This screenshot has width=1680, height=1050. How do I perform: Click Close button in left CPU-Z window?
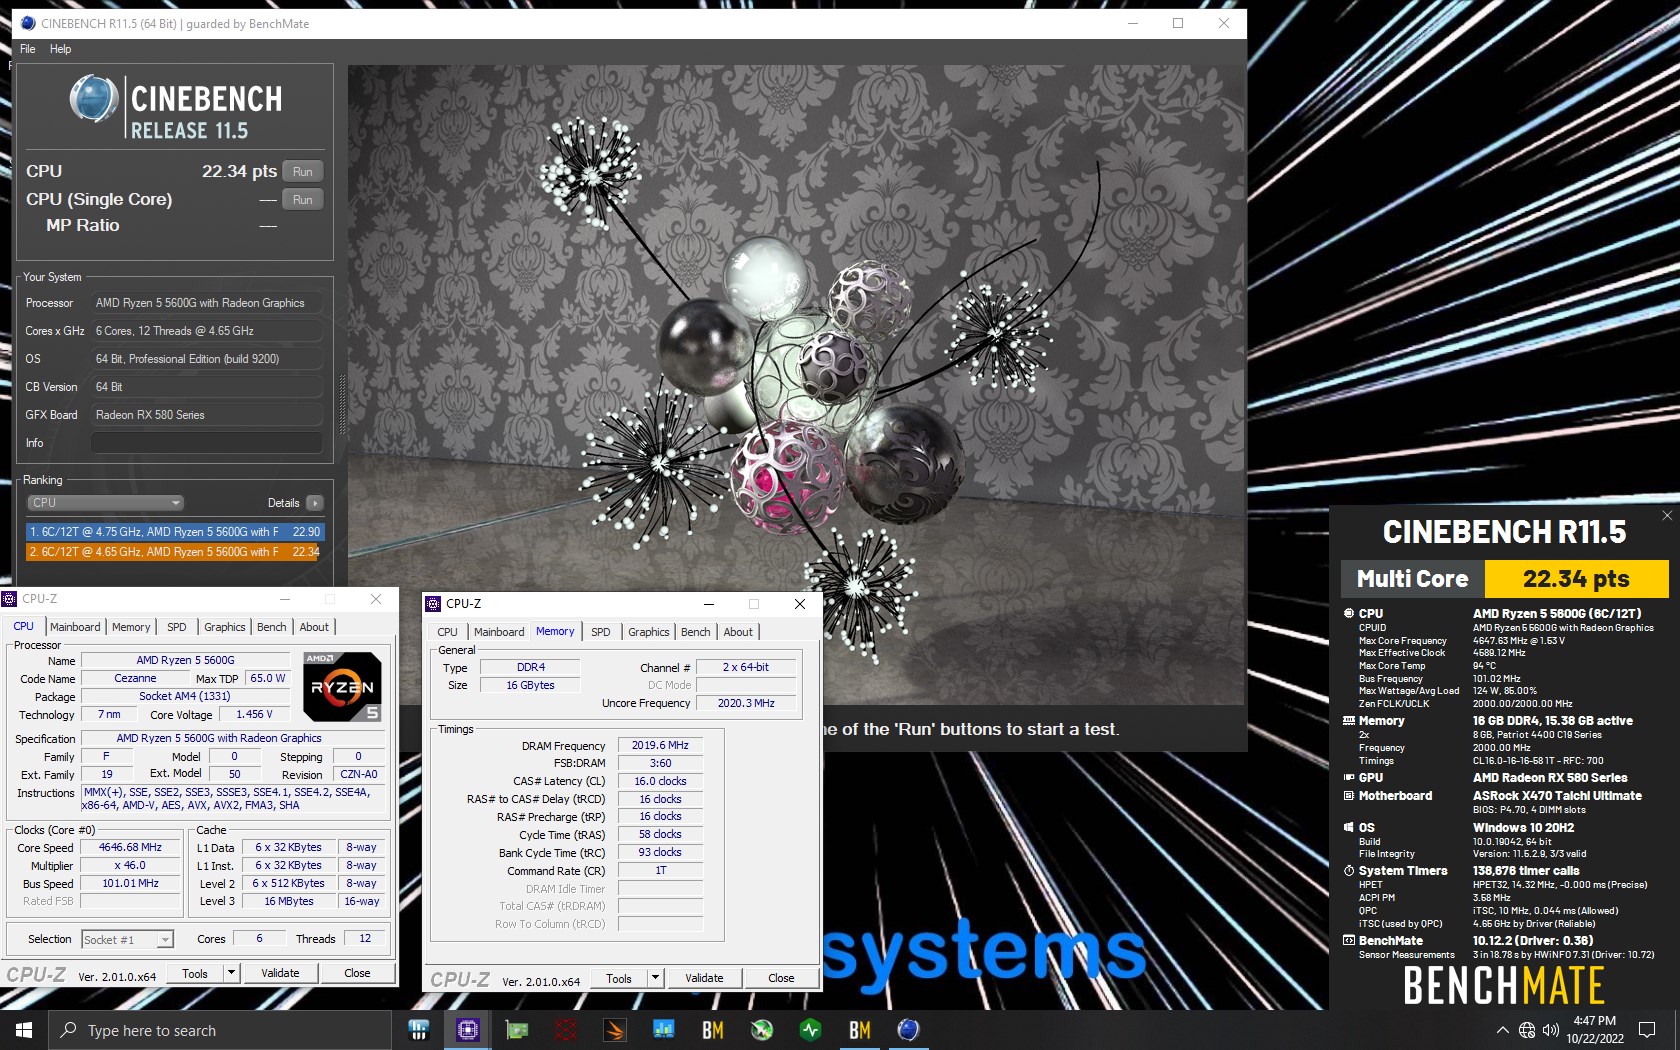point(357,973)
